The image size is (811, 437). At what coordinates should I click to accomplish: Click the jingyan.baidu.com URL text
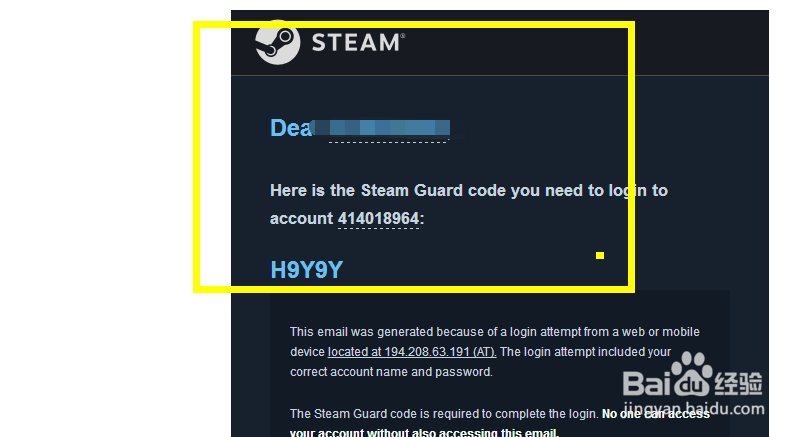pyautogui.click(x=694, y=409)
